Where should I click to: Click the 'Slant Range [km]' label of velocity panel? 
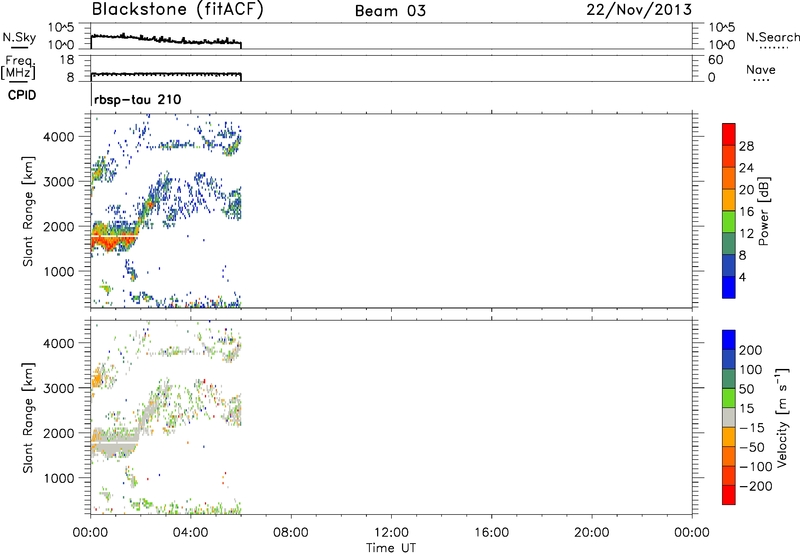(x=28, y=418)
